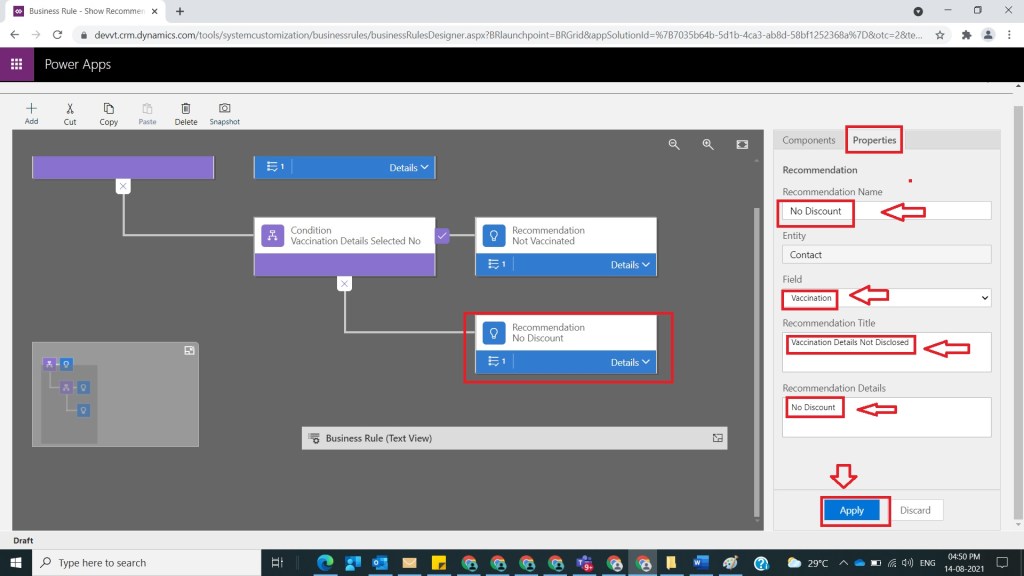Switch to the Components tab
The height and width of the screenshot is (576, 1024).
(808, 141)
